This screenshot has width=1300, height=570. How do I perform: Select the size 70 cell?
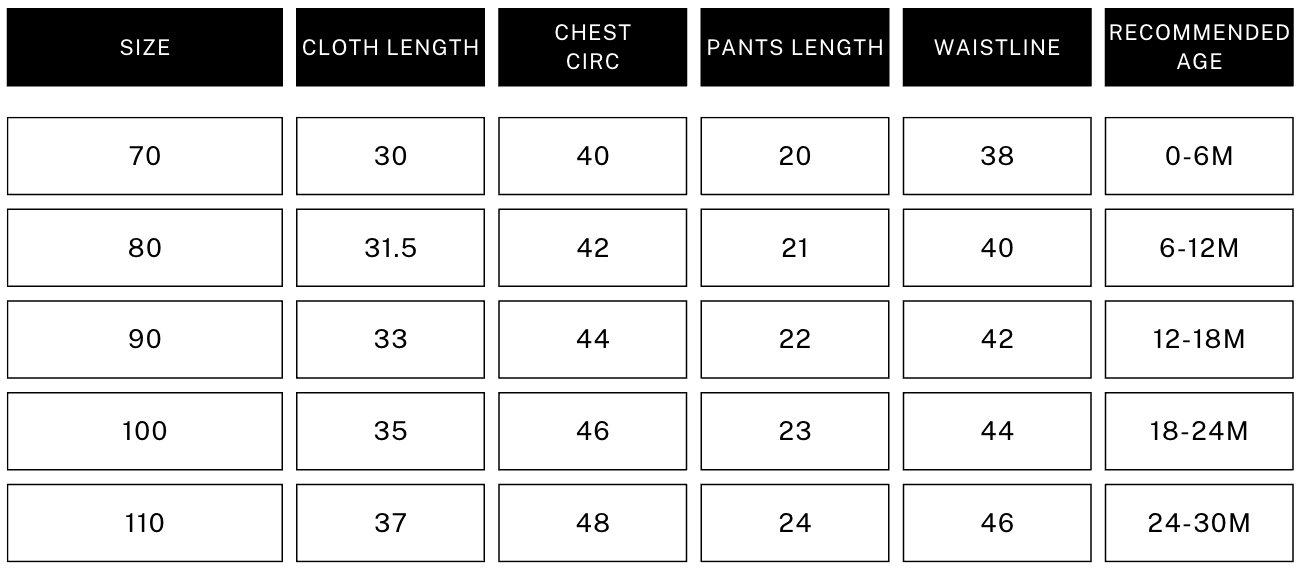click(145, 156)
